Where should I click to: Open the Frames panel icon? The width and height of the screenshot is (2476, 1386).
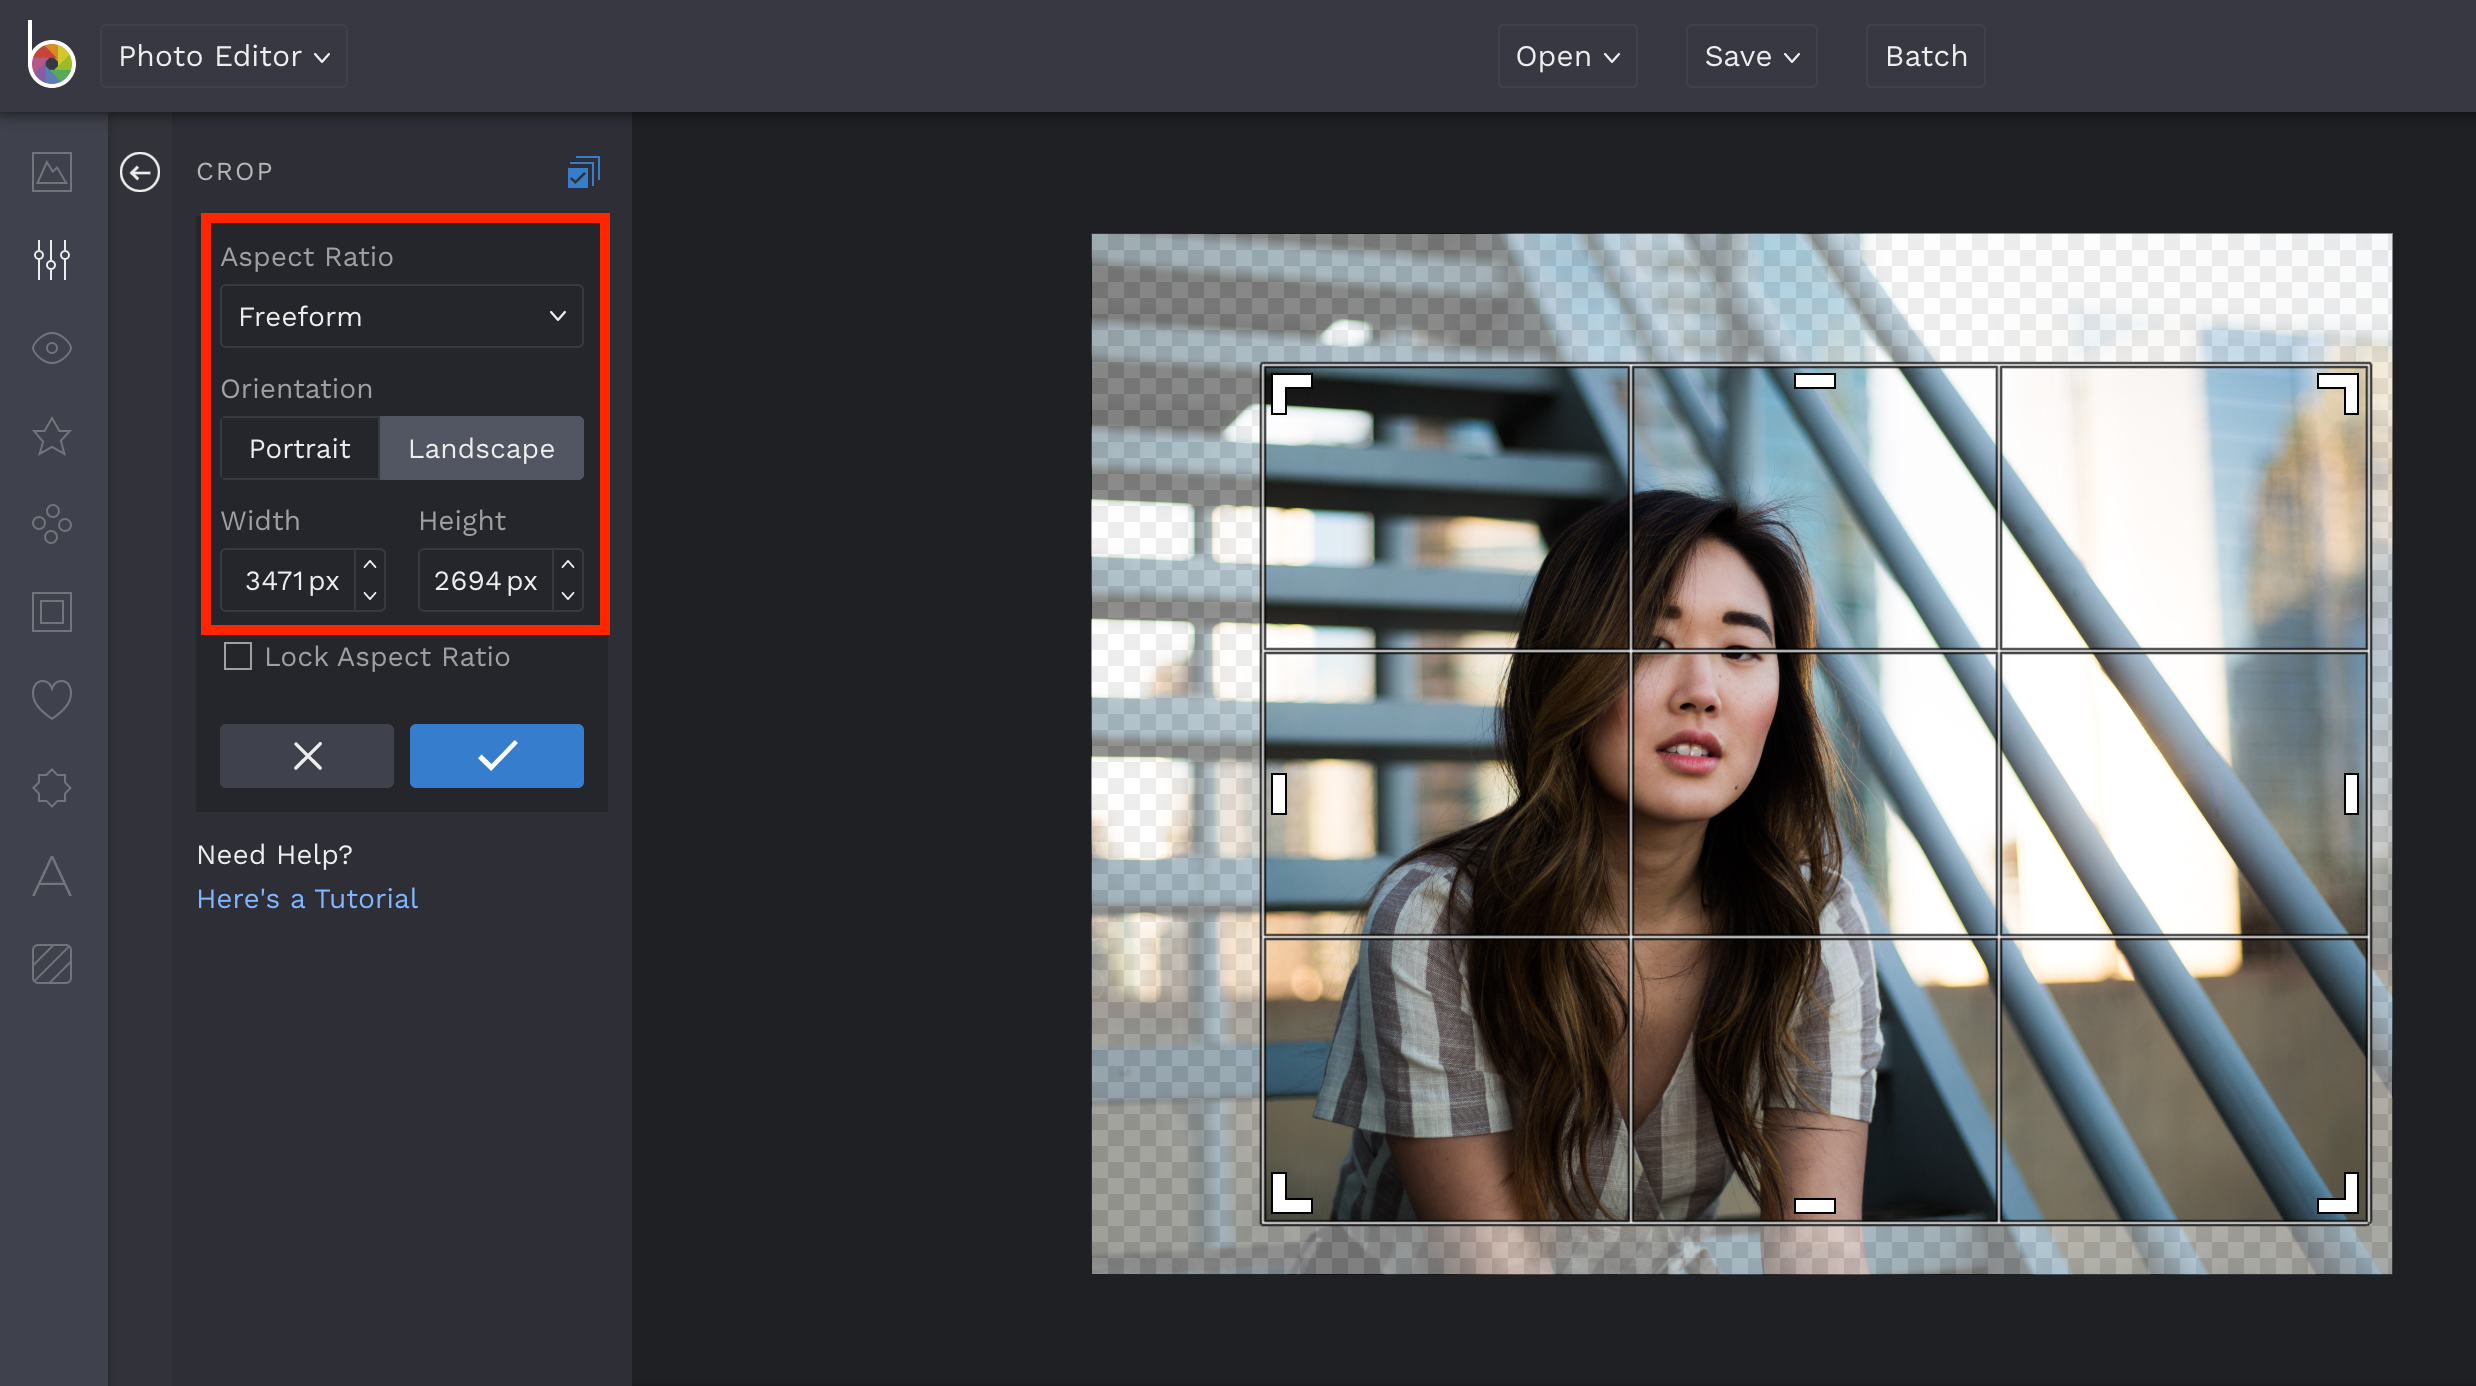[51, 612]
